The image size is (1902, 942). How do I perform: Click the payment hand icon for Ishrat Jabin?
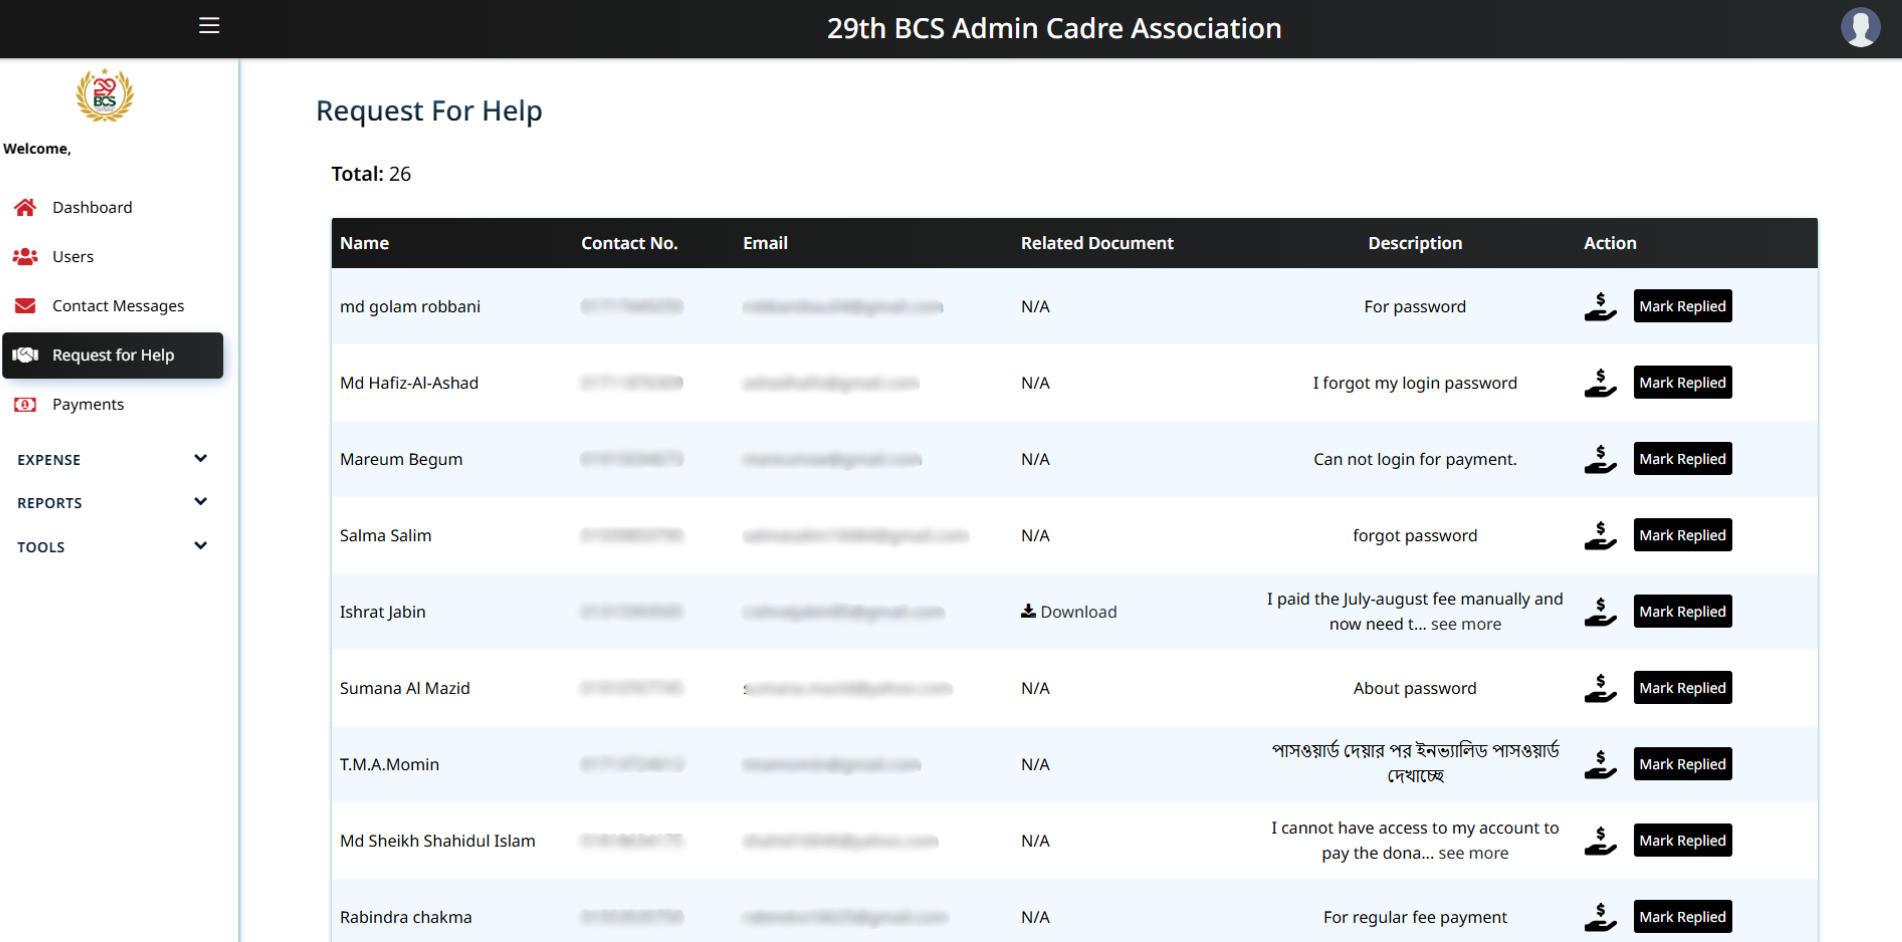pyautogui.click(x=1600, y=612)
